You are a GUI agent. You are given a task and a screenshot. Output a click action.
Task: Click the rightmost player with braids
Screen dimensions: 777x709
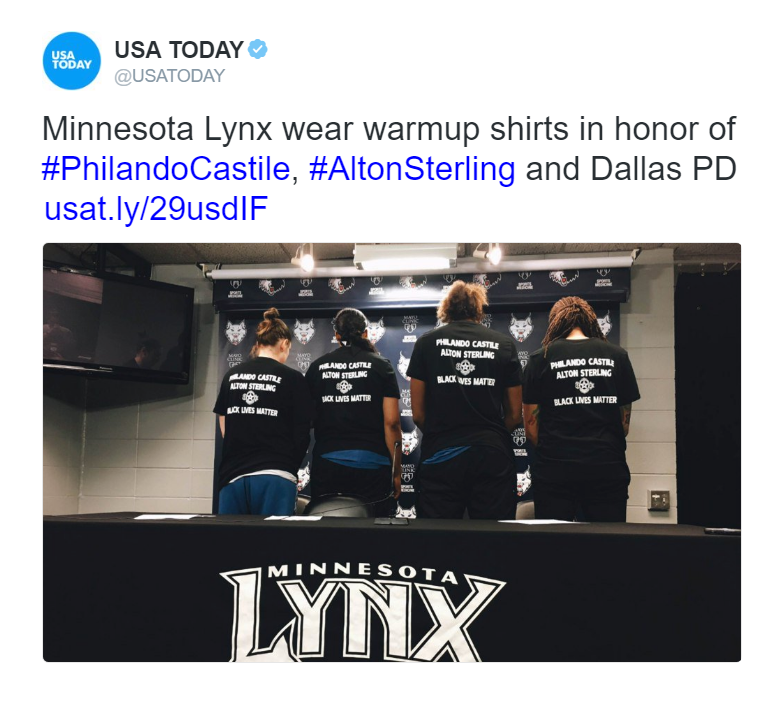(581, 409)
